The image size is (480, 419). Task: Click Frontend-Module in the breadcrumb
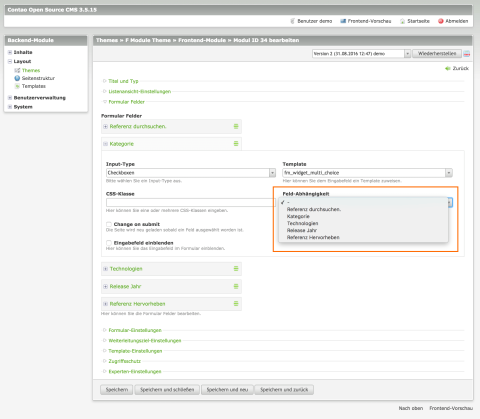tap(202, 40)
